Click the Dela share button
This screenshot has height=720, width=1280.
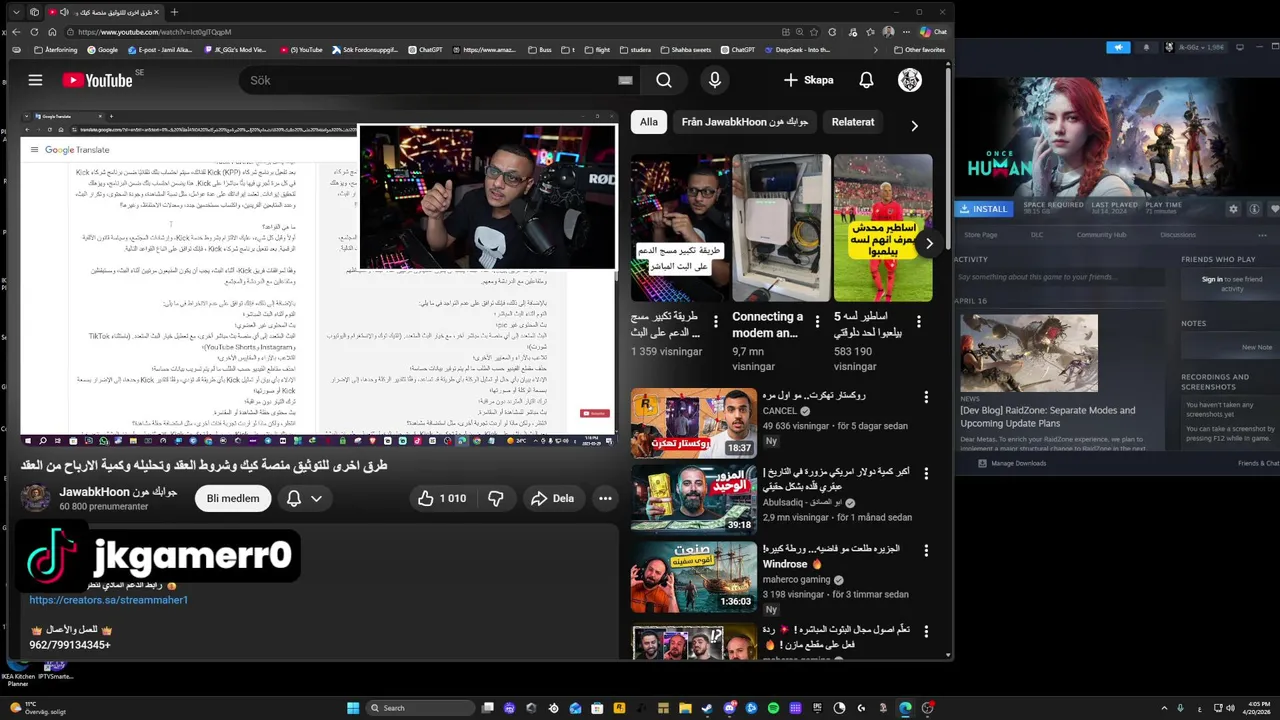552,498
